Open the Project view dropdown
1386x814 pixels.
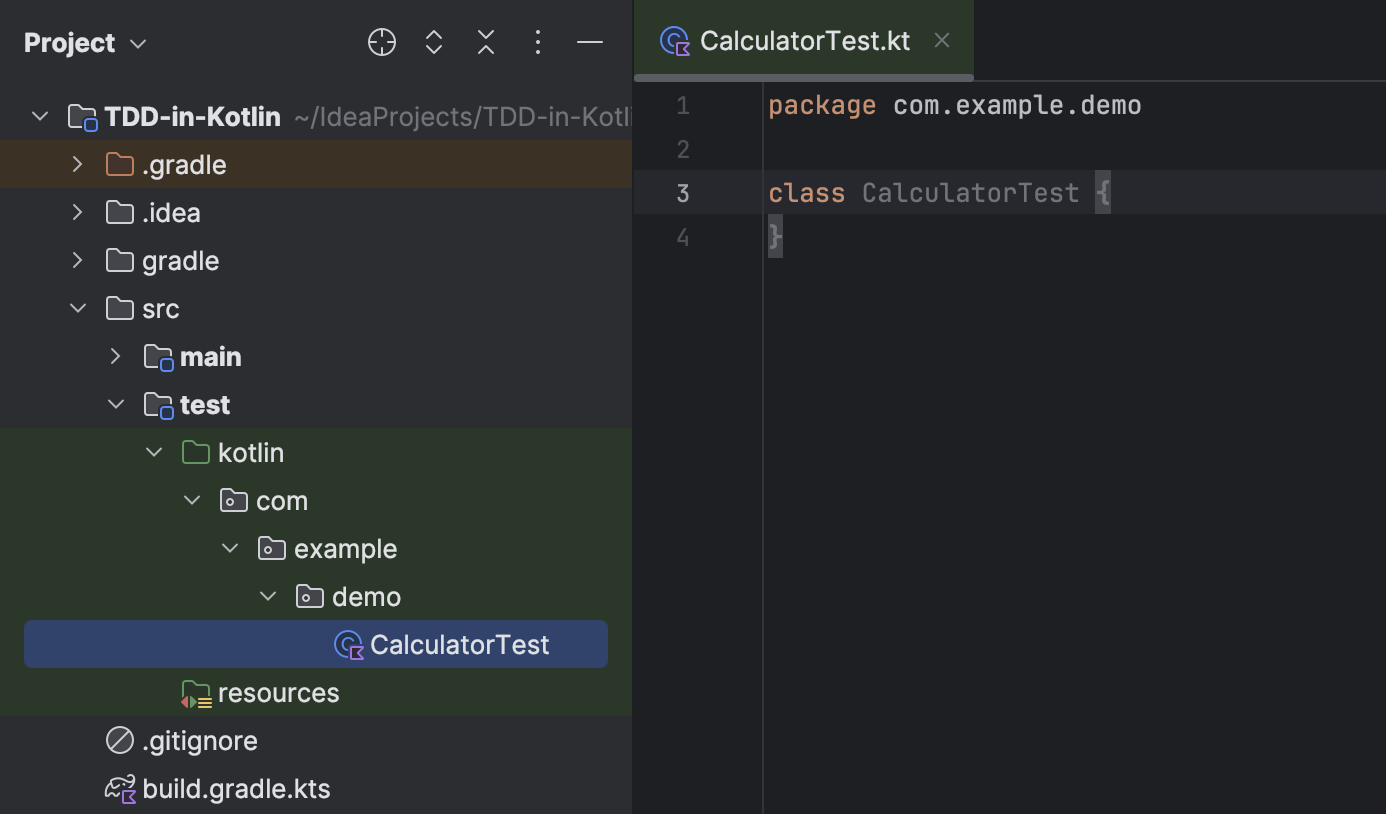pos(85,43)
